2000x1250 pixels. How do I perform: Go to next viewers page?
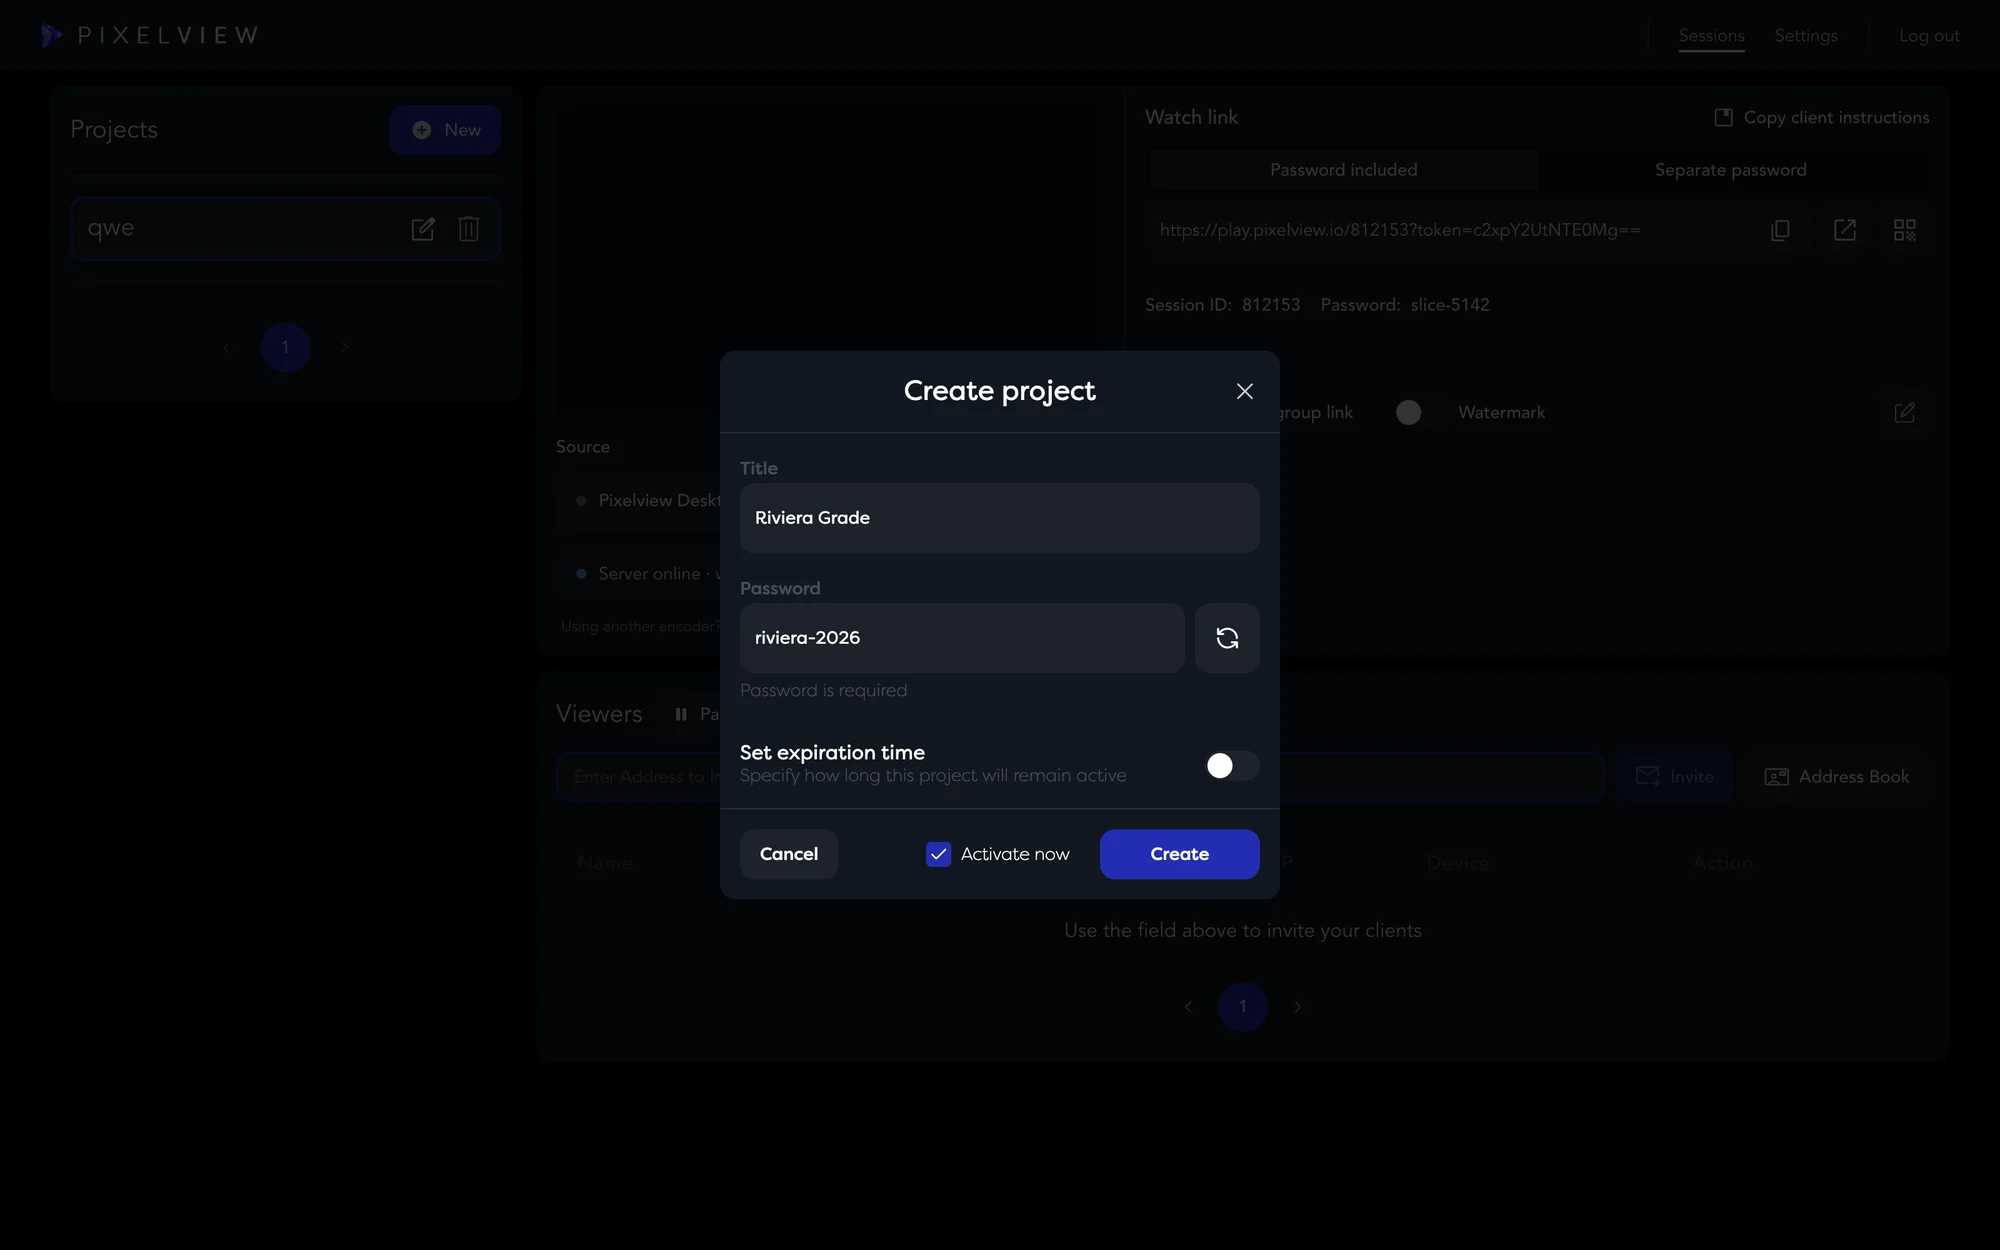[1298, 1007]
